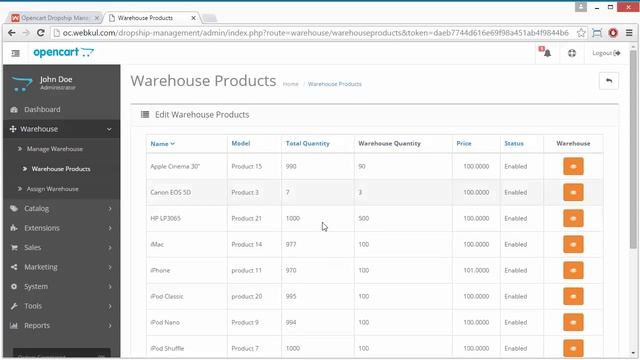640x360 pixels.
Task: Click the Dashboard sidebar icon
Action: [x=14, y=109]
